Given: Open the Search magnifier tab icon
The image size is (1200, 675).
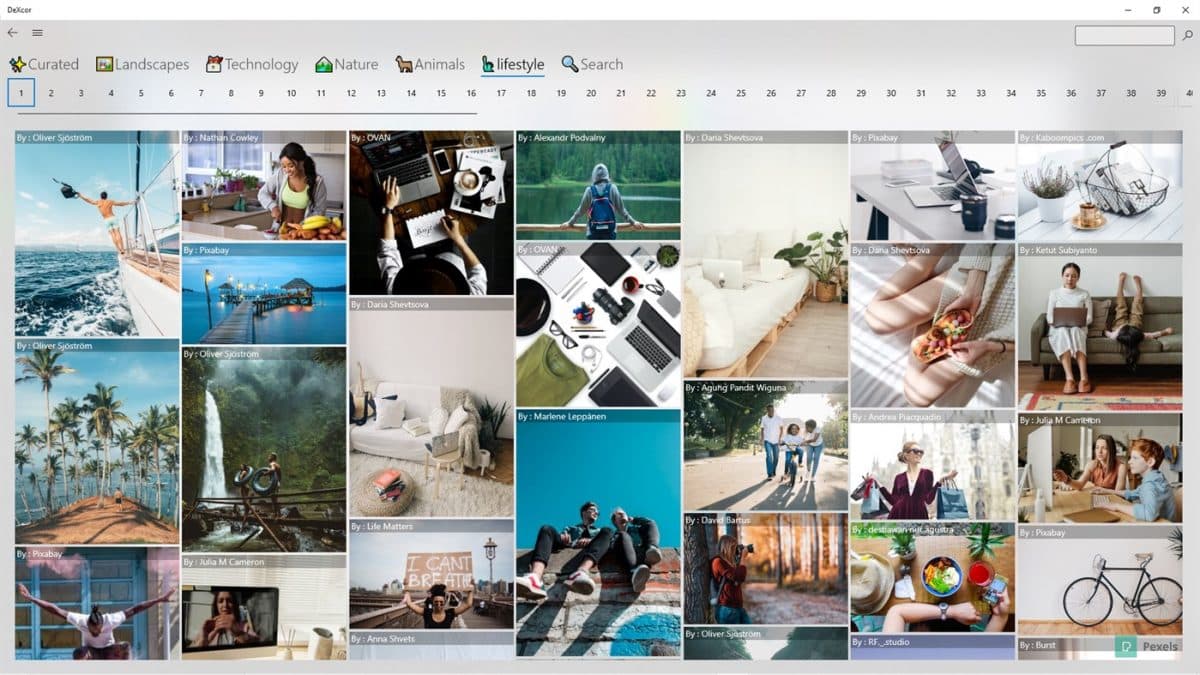Looking at the screenshot, I should click(x=569, y=63).
